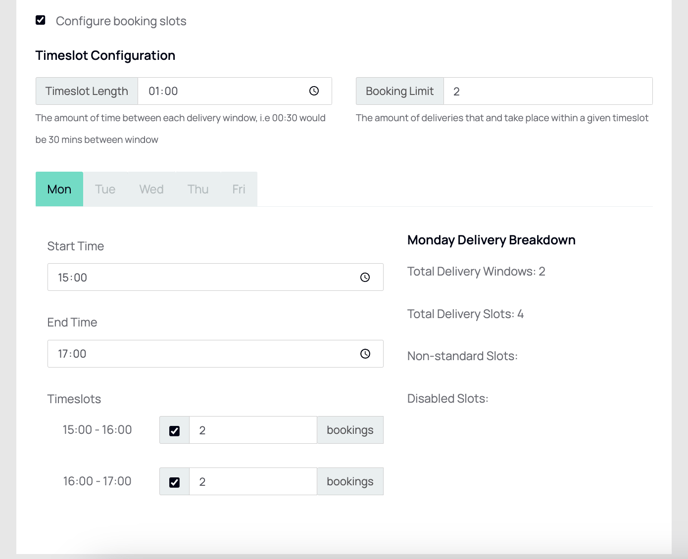
Task: Switch to the Thu tab
Action: (x=198, y=189)
